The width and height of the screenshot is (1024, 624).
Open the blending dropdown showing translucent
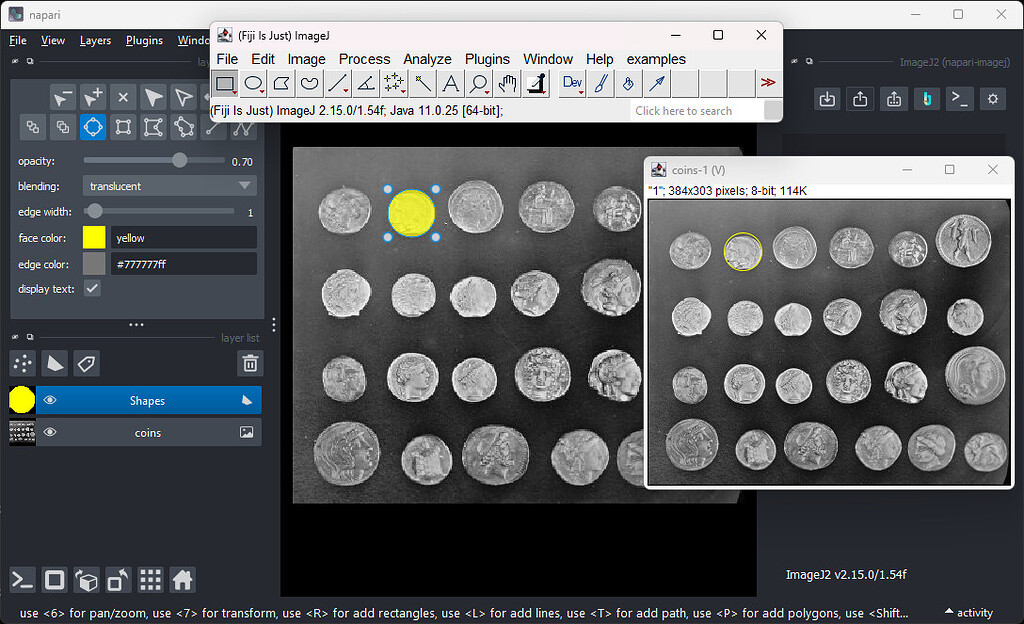tap(168, 185)
